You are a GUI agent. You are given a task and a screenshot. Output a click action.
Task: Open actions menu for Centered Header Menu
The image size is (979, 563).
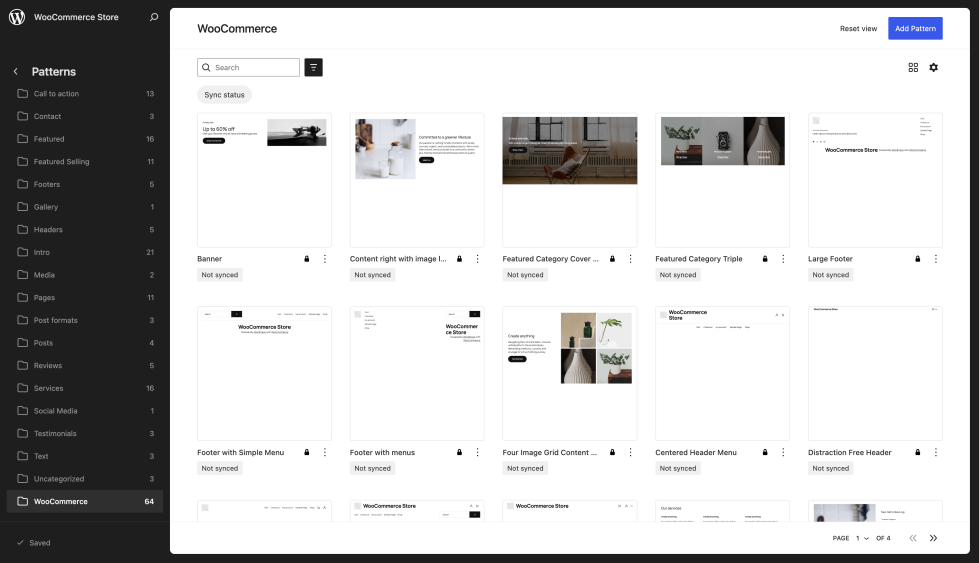click(783, 452)
